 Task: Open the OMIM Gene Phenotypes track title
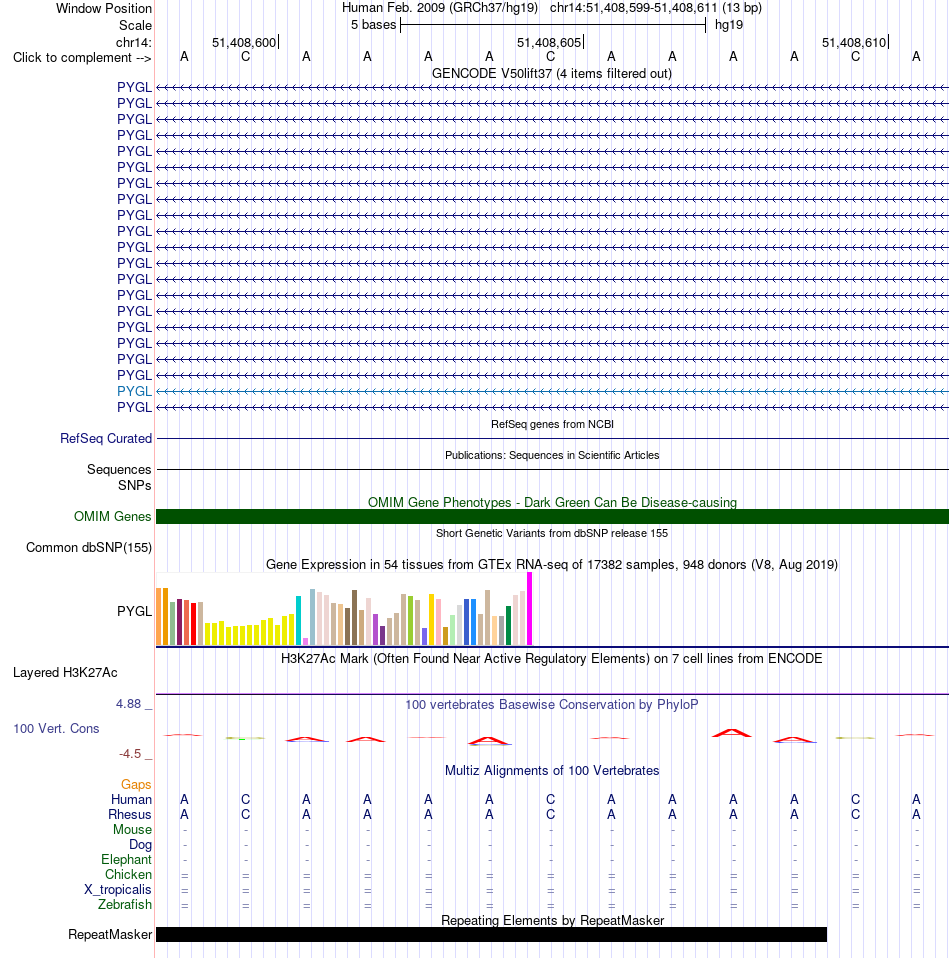click(552, 502)
